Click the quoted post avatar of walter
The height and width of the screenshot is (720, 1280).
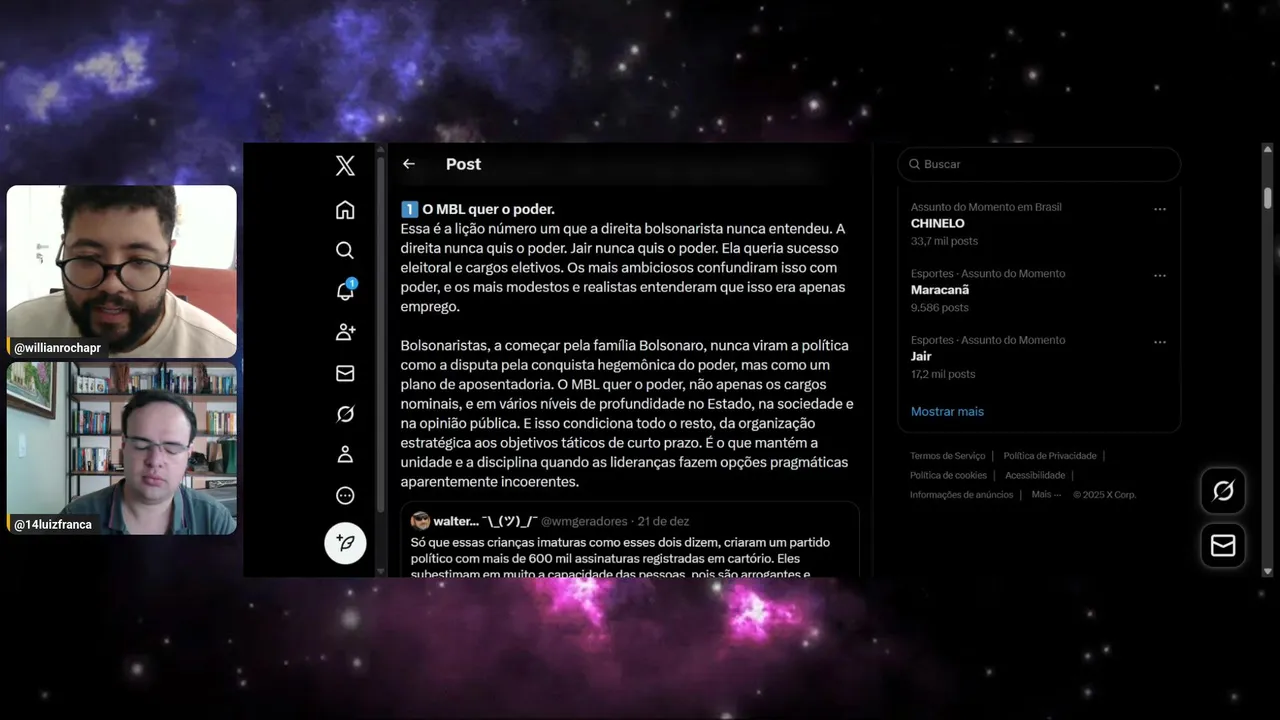420,521
